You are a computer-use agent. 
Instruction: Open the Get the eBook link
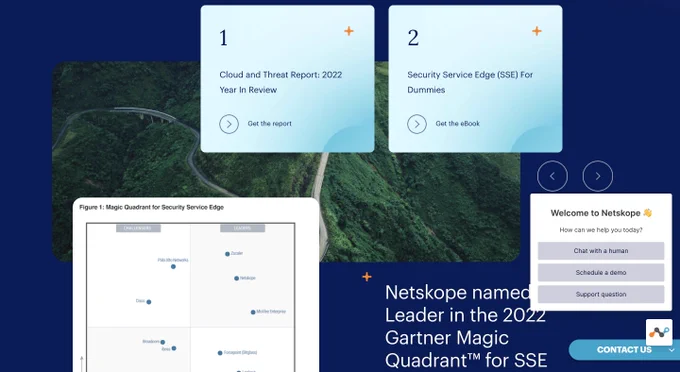pyautogui.click(x=458, y=124)
